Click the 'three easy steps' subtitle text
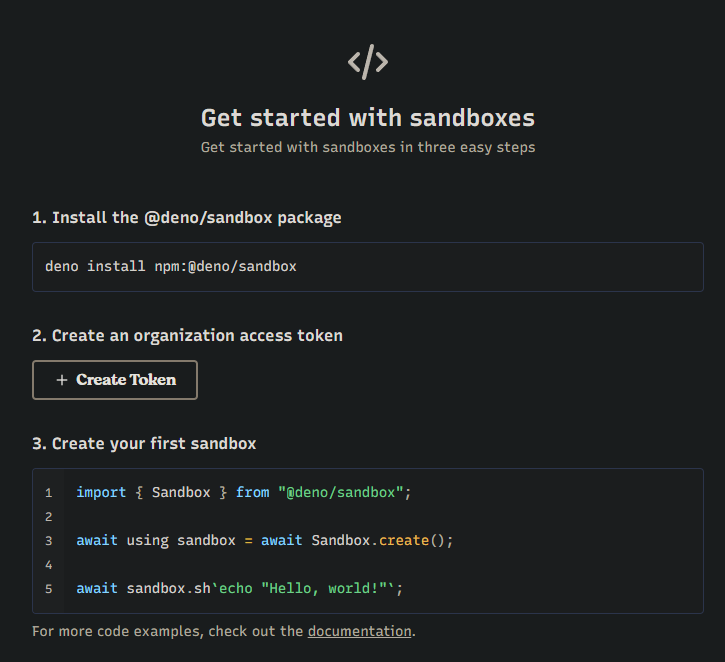Screen dimensions: 725x662 (x=367, y=147)
